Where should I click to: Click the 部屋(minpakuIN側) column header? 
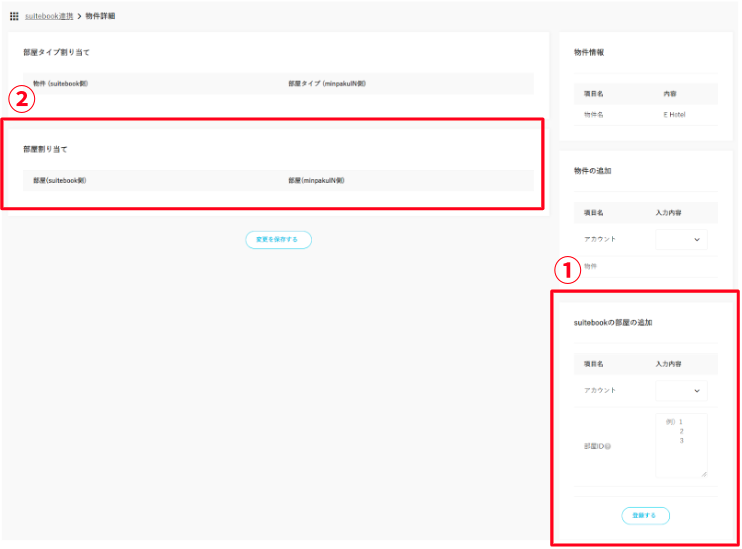[x=317, y=181]
